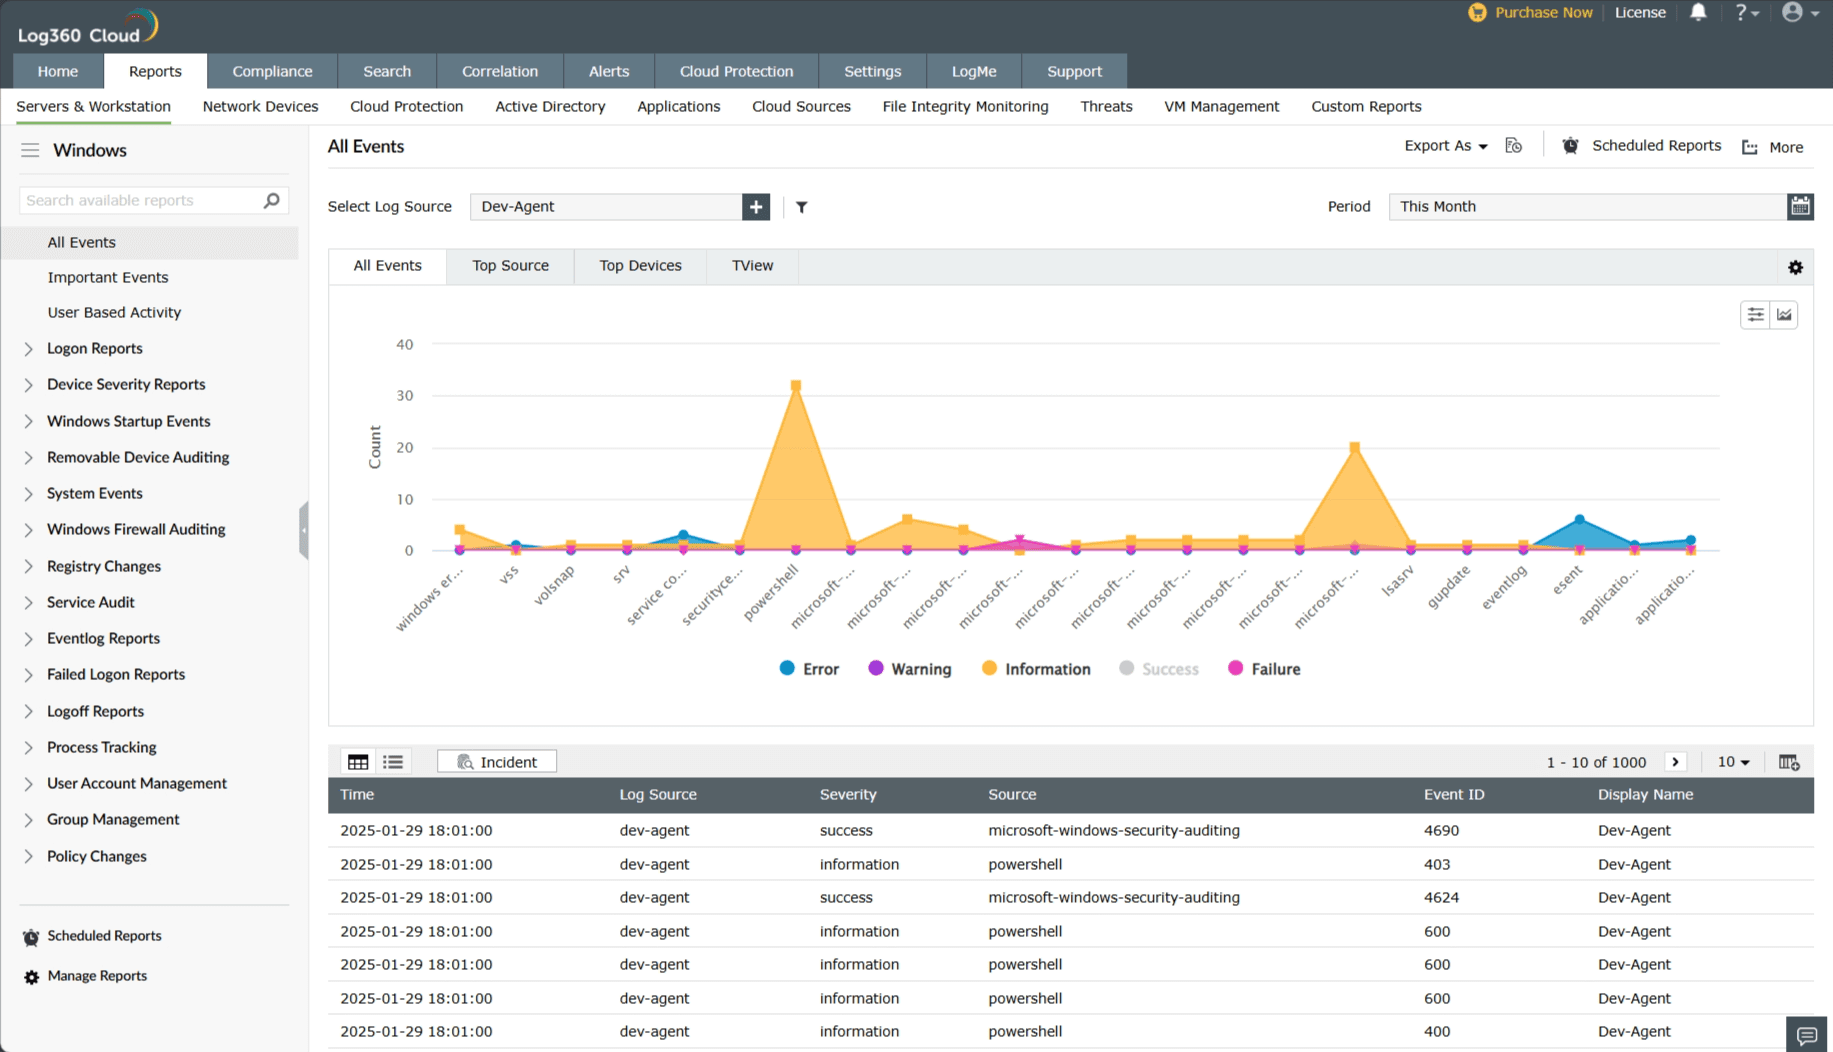Open the Compliance main tab

coord(272,71)
